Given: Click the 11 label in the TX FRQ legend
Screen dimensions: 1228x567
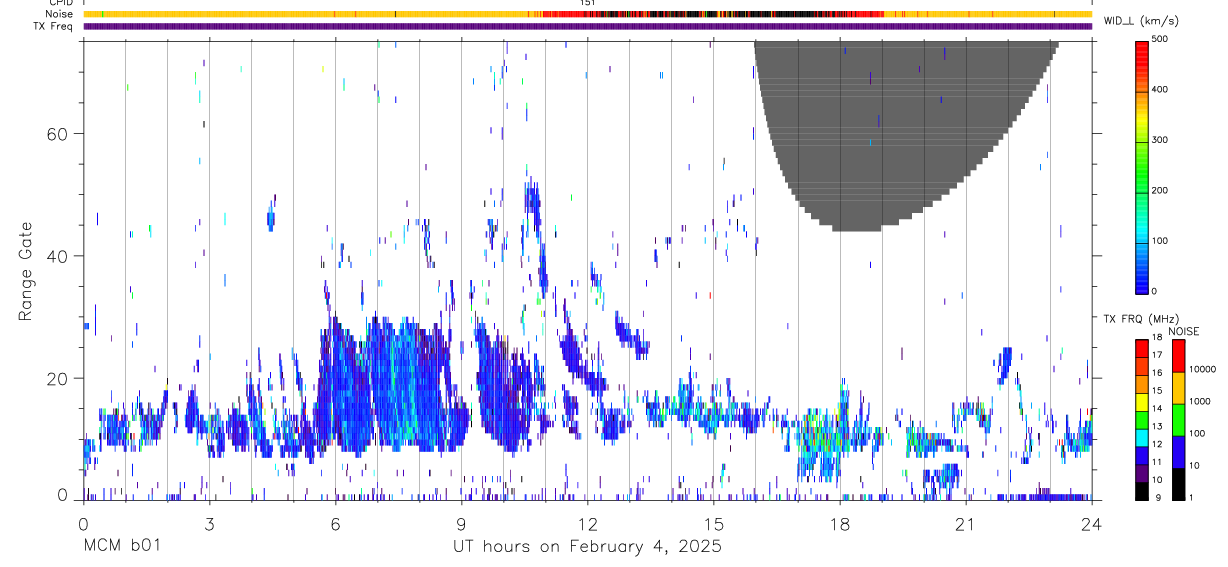Looking at the screenshot, I should click(1157, 462).
